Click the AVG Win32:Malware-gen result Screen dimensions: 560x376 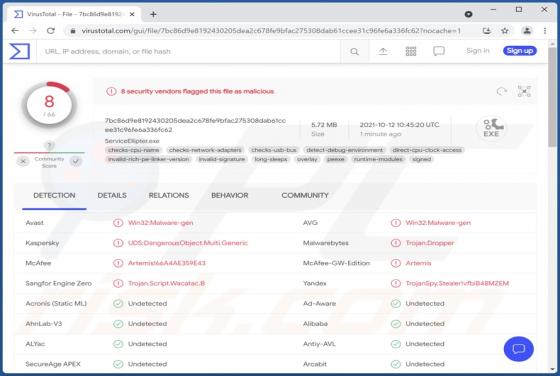click(x=438, y=223)
